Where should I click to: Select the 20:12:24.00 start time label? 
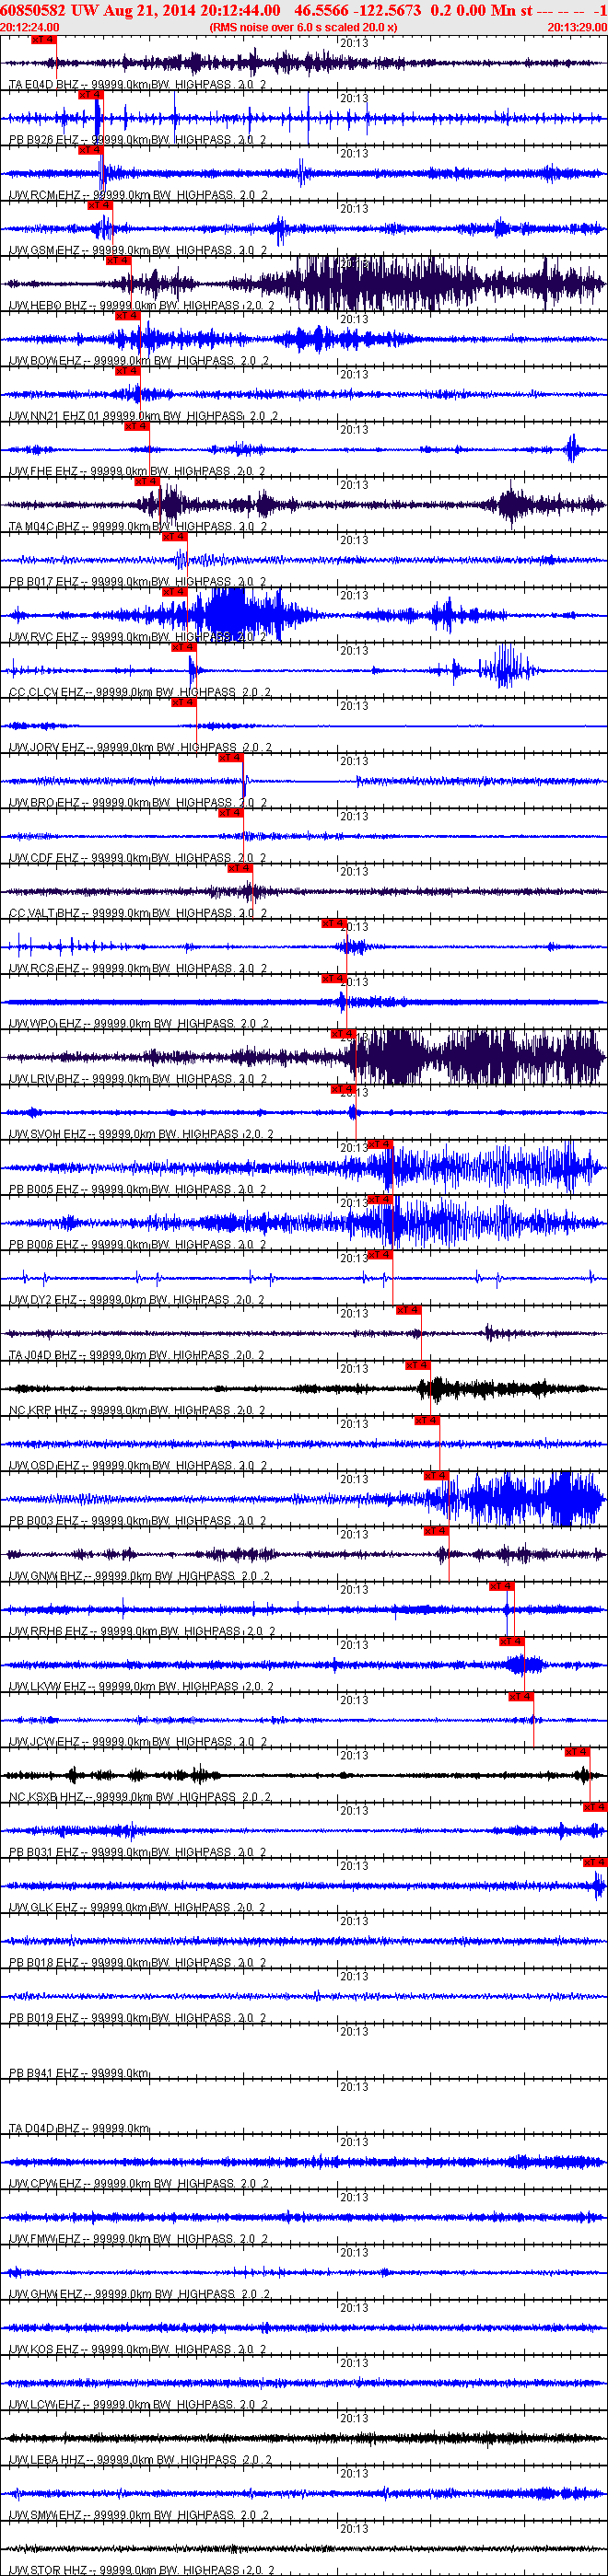[x=30, y=27]
